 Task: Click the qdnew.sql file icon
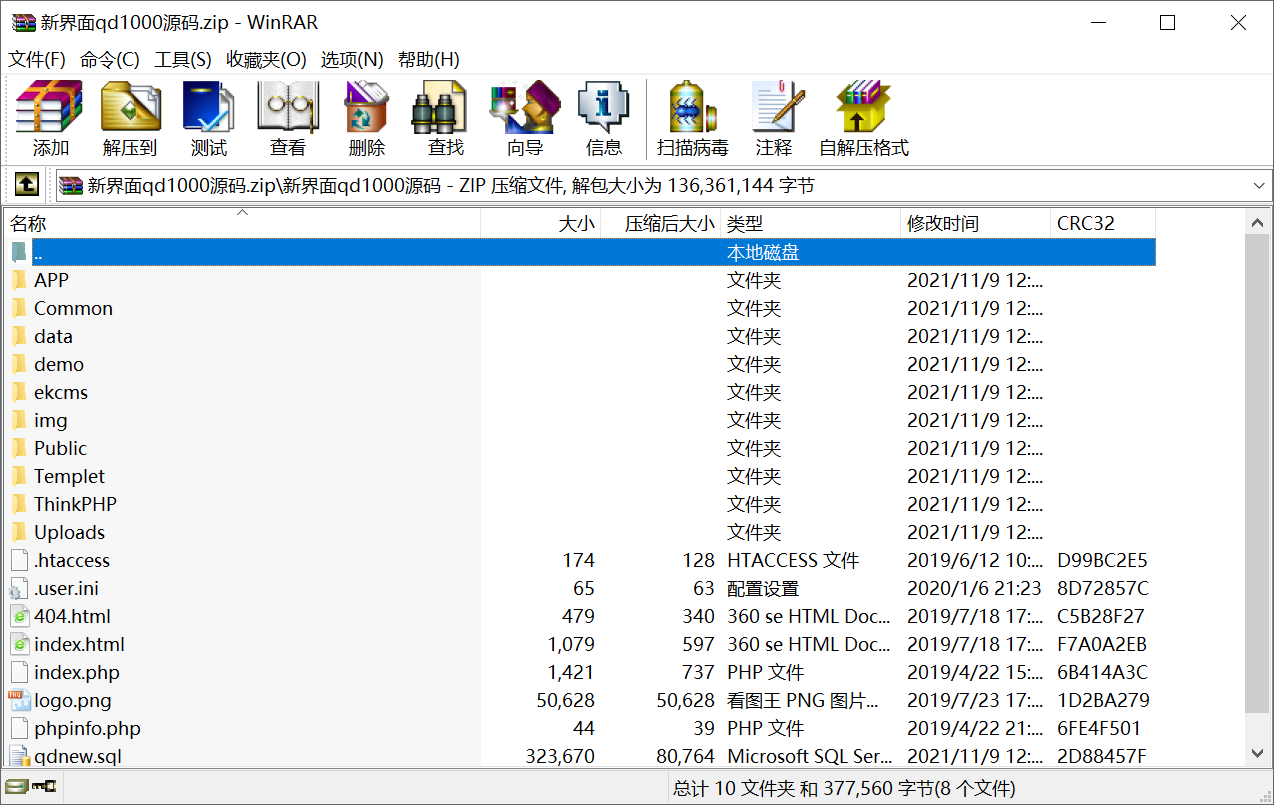click(19, 756)
